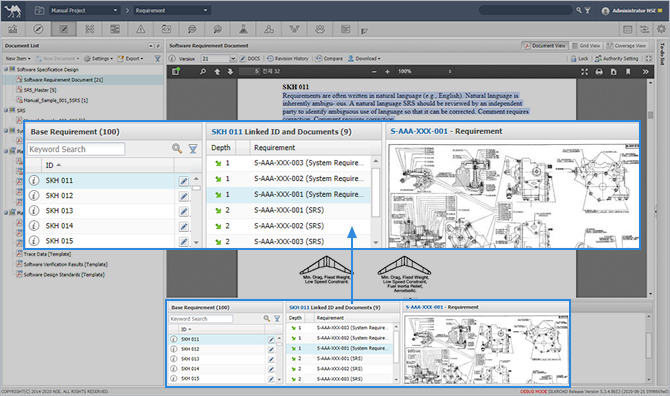Image resolution: width=670 pixels, height=396 pixels.
Task: Select the active requirement edit module icon
Action: (64, 29)
